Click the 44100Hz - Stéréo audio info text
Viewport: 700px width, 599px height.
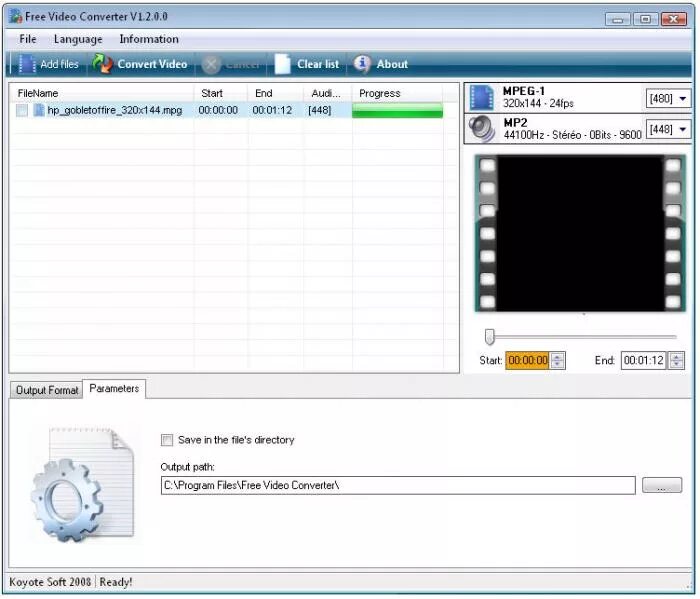pyautogui.click(x=573, y=135)
